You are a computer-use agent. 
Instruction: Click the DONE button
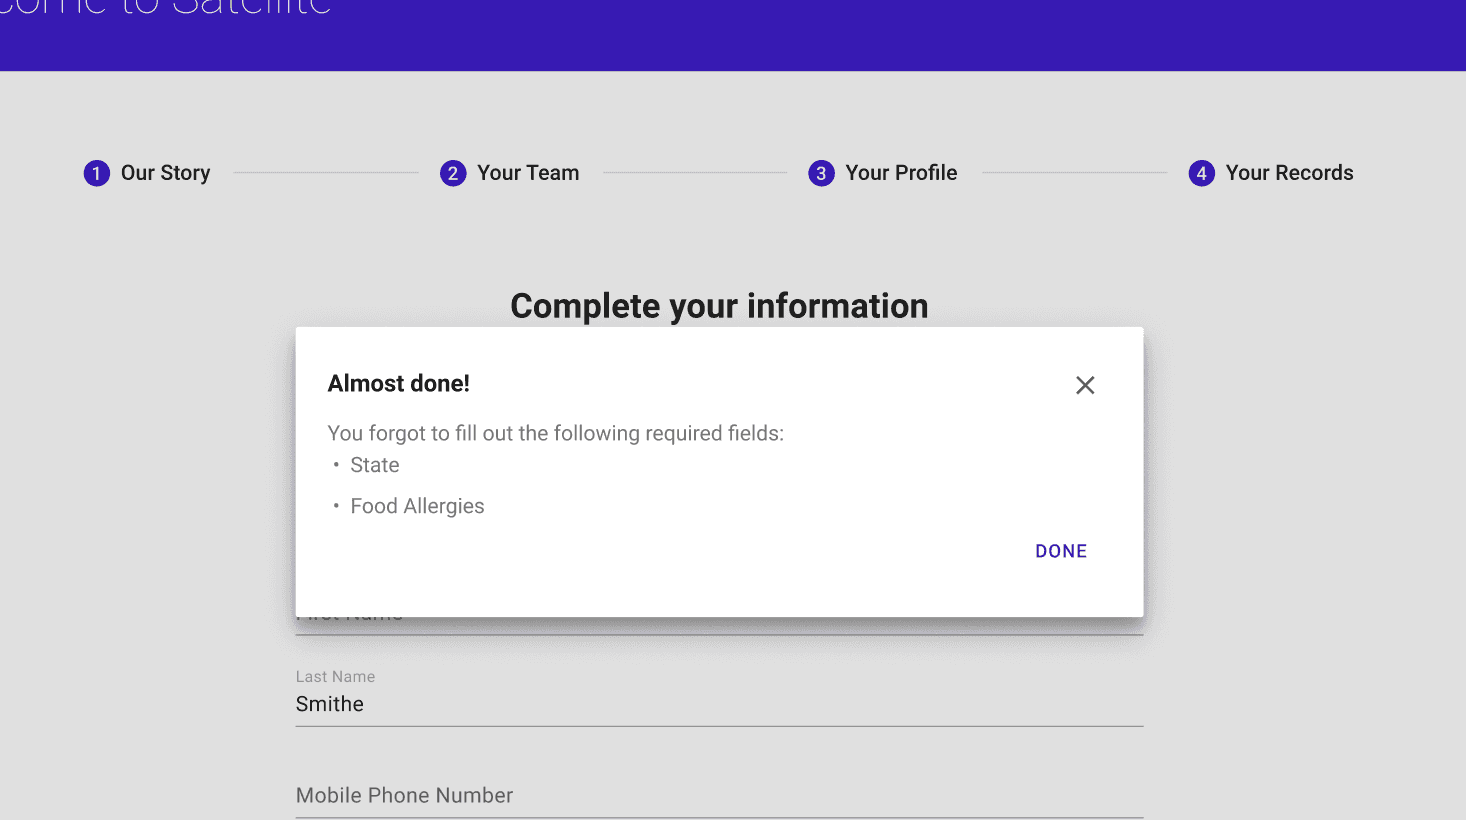[x=1061, y=551]
